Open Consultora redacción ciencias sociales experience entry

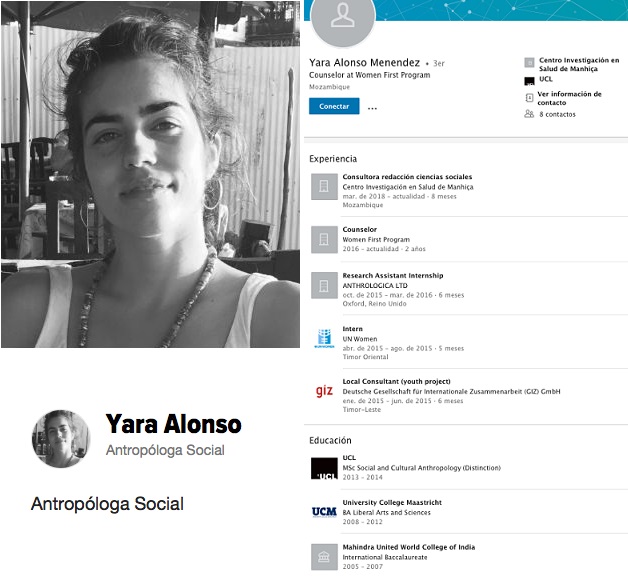[407, 177]
